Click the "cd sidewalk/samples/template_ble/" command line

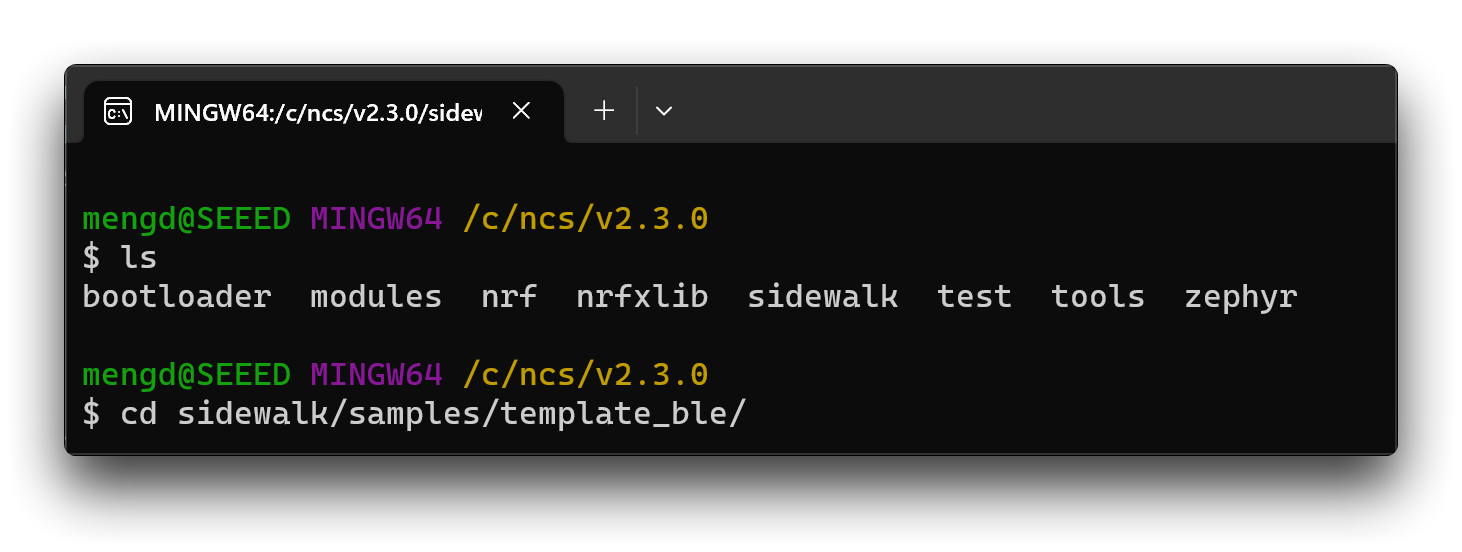pyautogui.click(x=433, y=414)
